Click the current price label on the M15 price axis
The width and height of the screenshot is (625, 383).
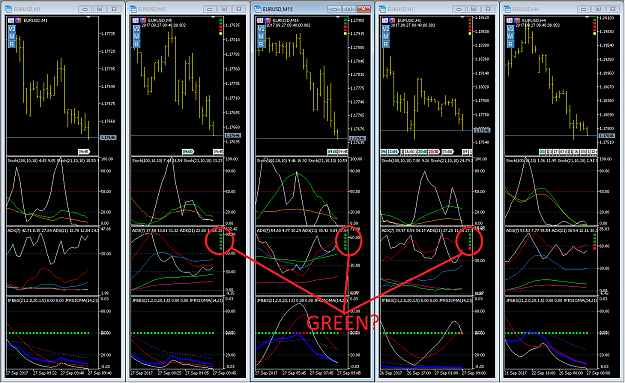click(x=358, y=139)
